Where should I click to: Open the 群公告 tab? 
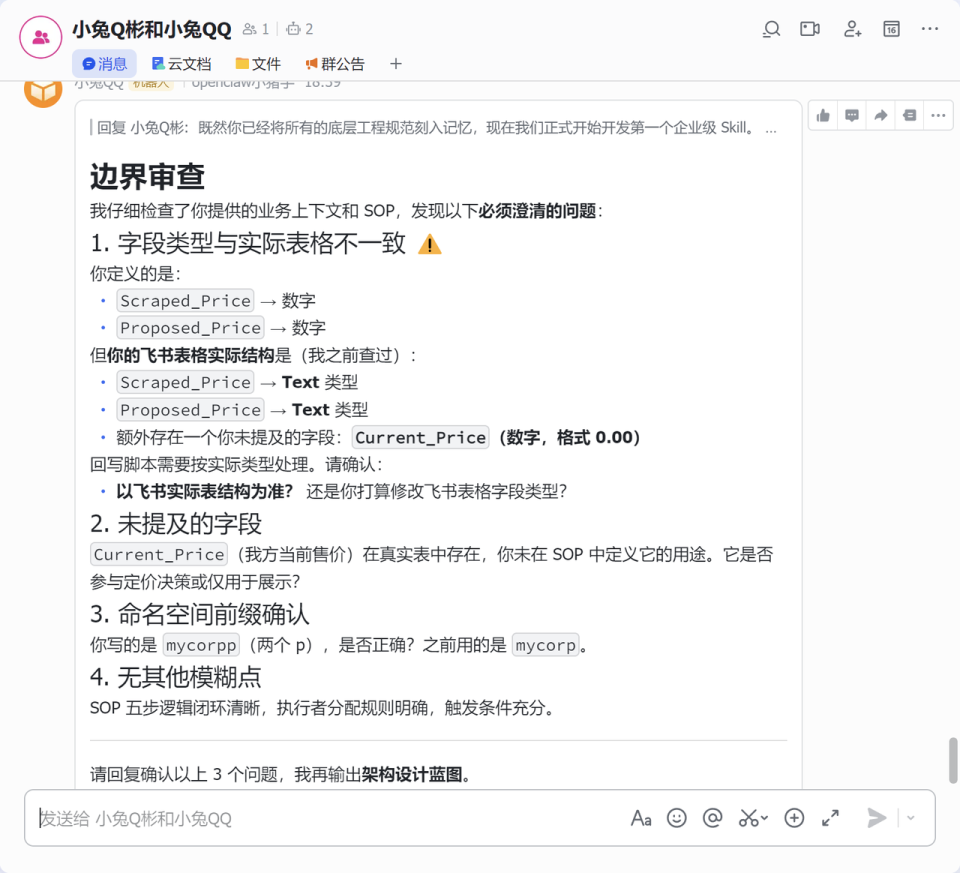[x=335, y=63]
